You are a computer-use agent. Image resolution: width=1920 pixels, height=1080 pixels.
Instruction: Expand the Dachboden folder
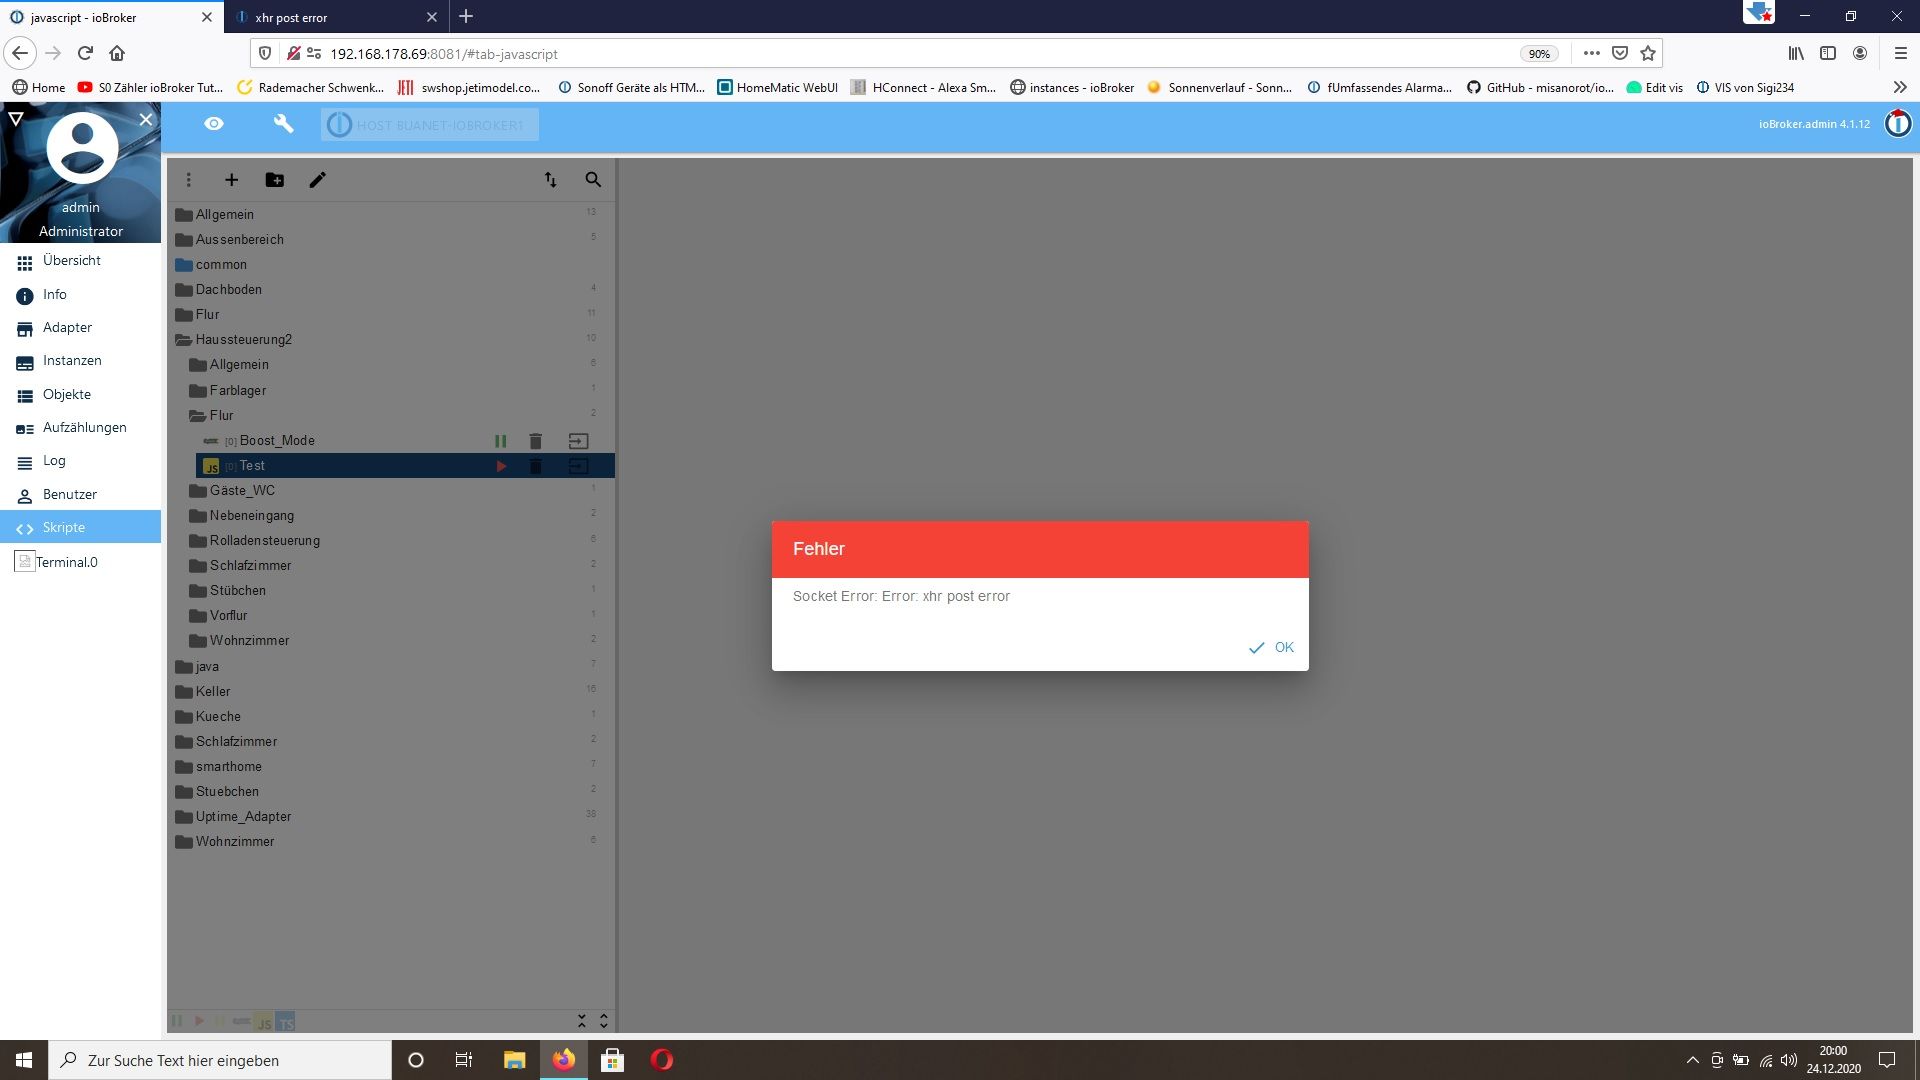(x=183, y=290)
